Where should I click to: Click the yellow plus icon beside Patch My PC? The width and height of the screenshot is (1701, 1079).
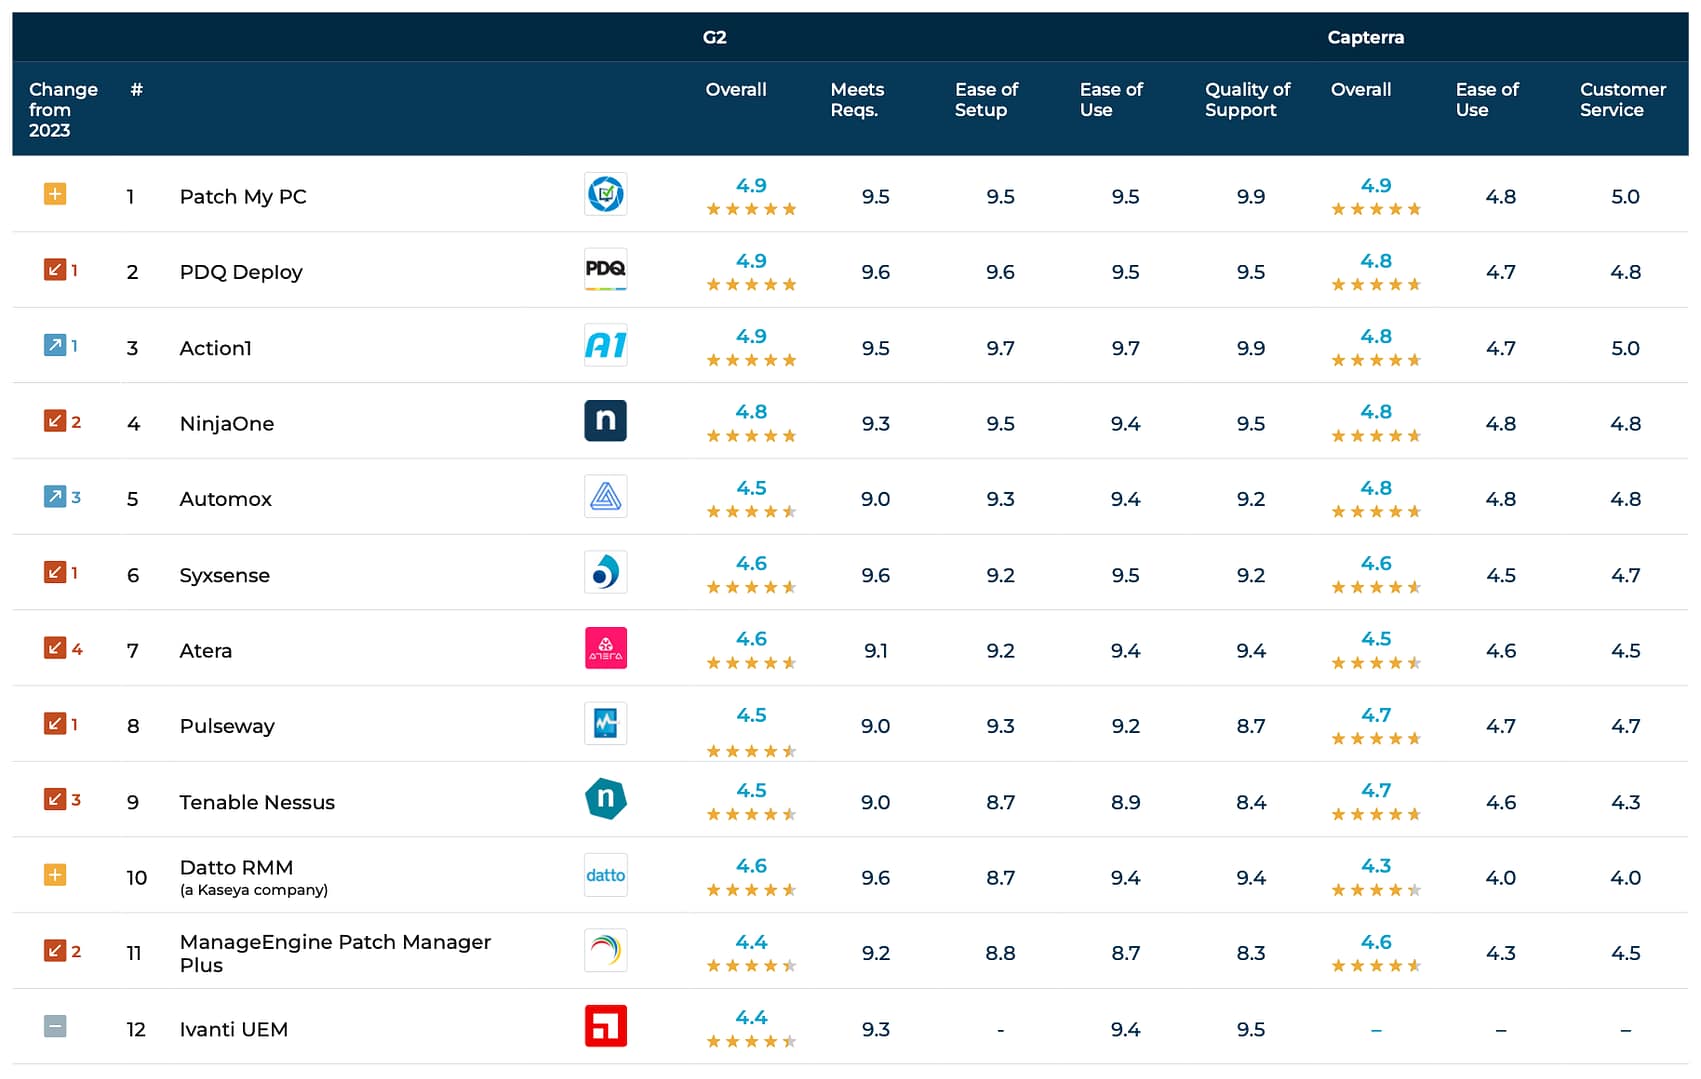55,194
